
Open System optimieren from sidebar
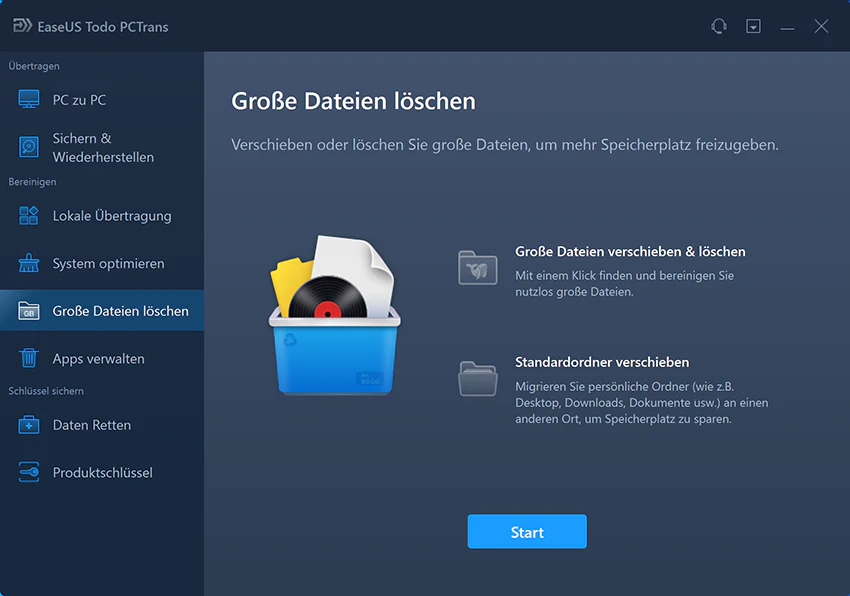108,264
